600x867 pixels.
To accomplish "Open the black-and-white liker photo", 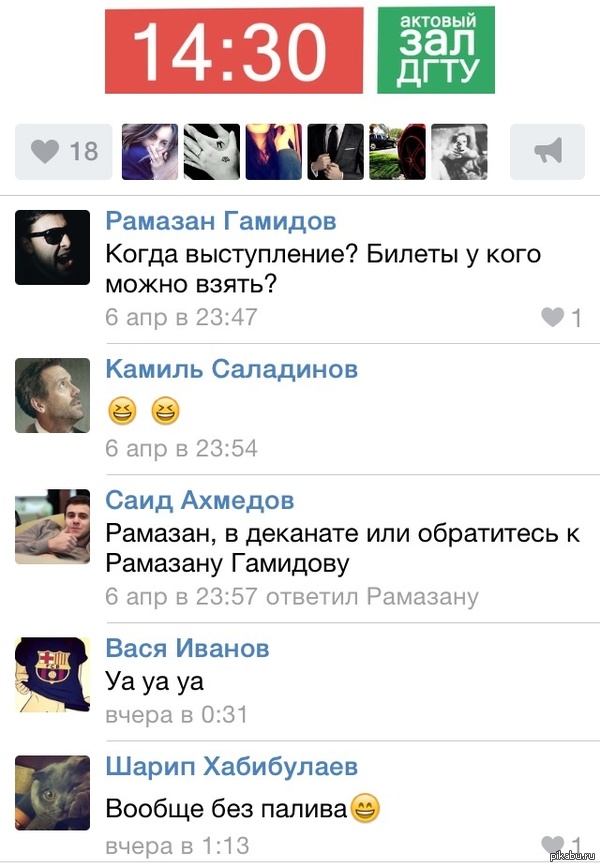I will pos(460,152).
